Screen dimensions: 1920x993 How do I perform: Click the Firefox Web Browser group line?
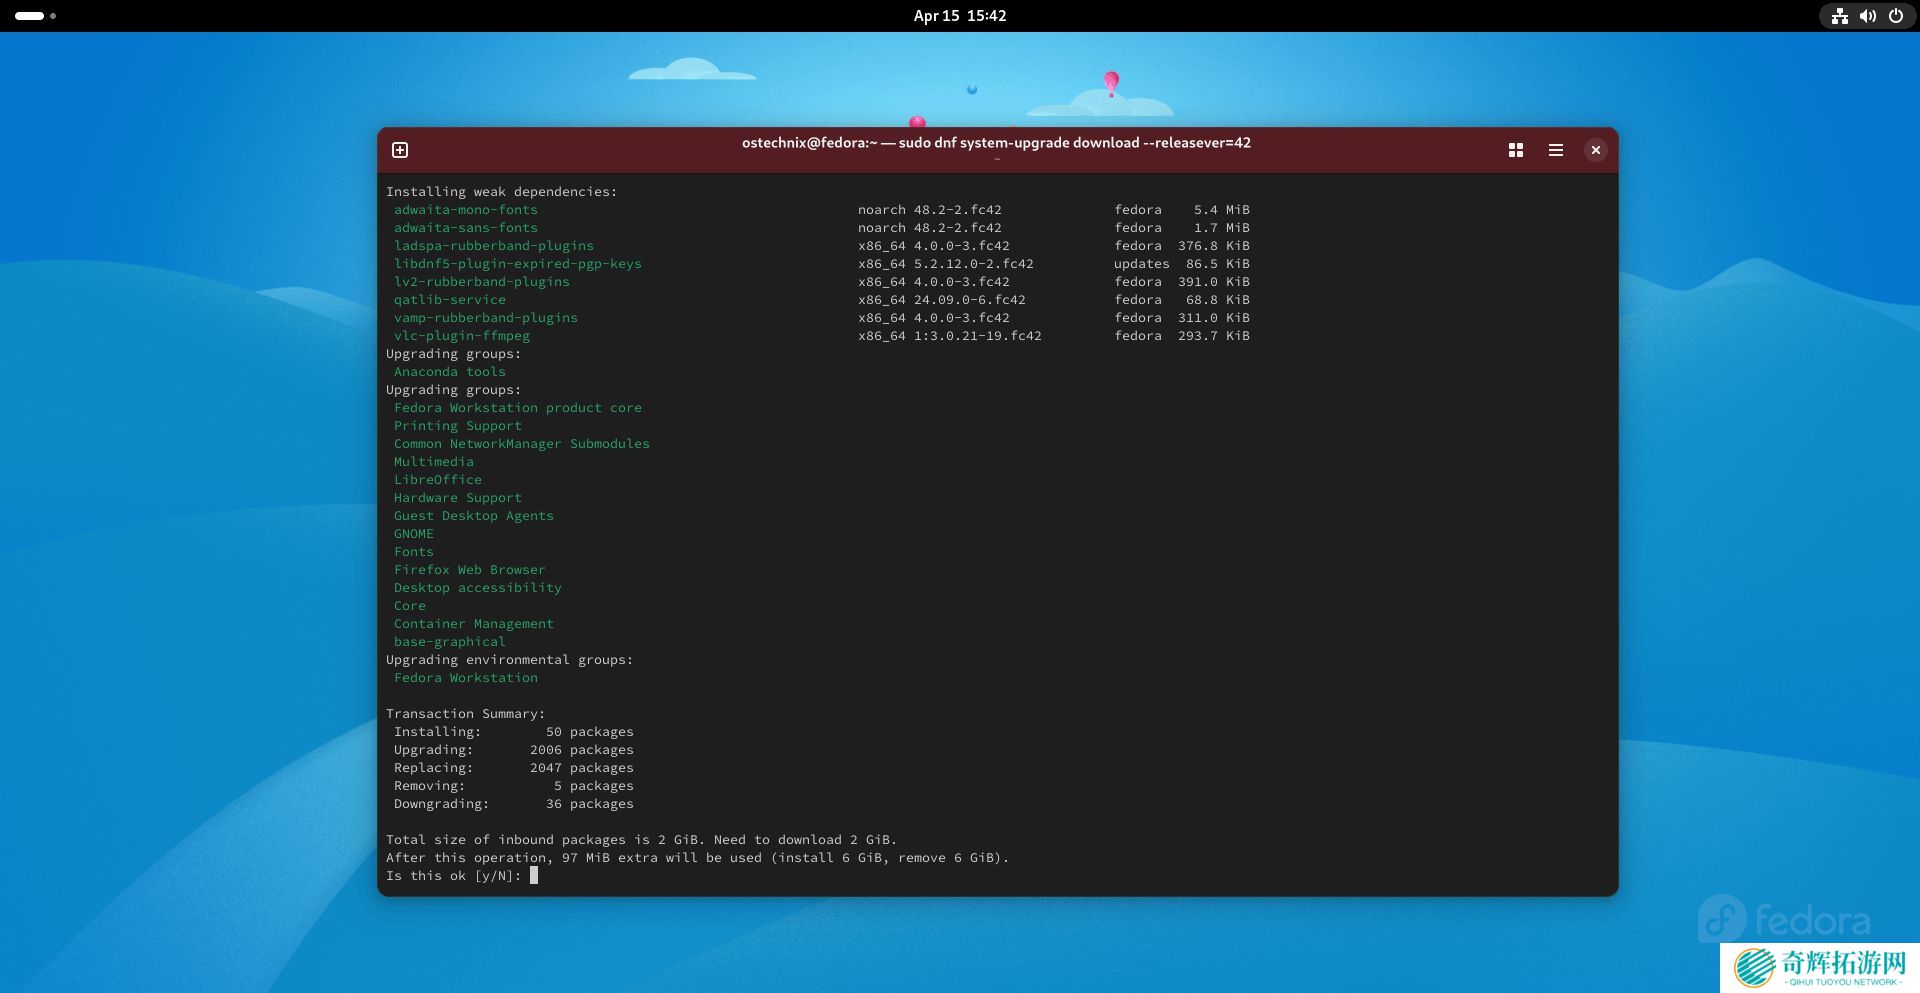469,570
